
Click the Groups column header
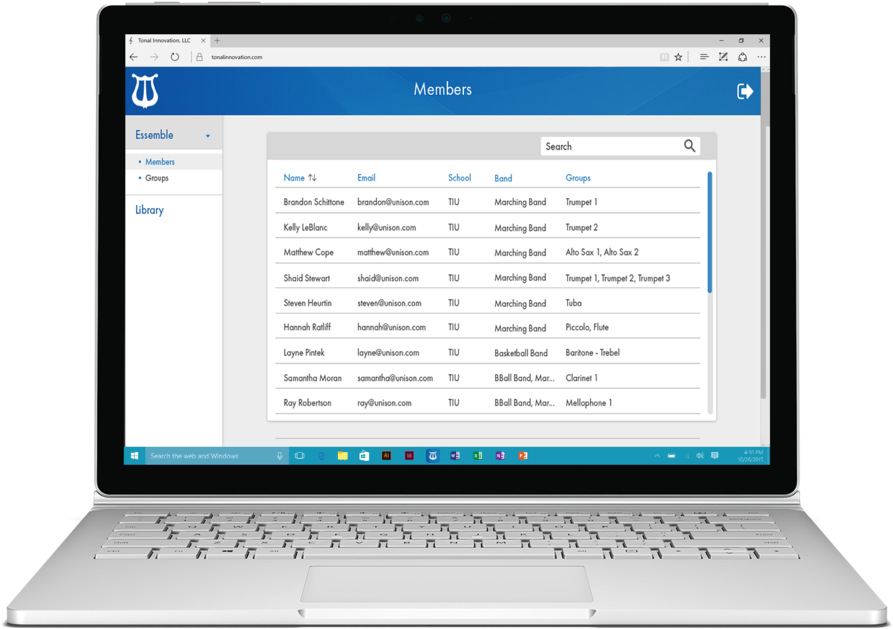coord(578,178)
